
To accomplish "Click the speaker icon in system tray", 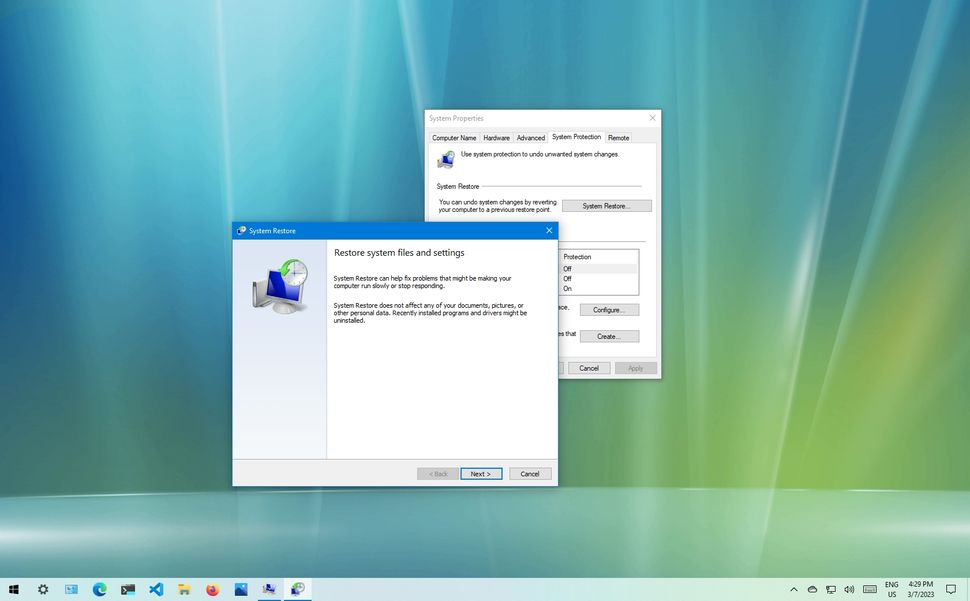I will [x=849, y=589].
